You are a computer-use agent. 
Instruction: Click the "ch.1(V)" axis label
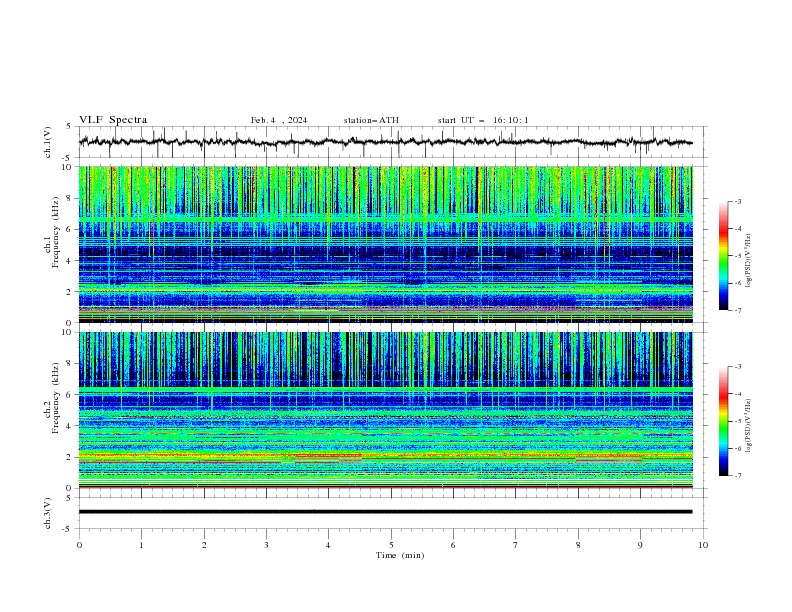[x=48, y=142]
